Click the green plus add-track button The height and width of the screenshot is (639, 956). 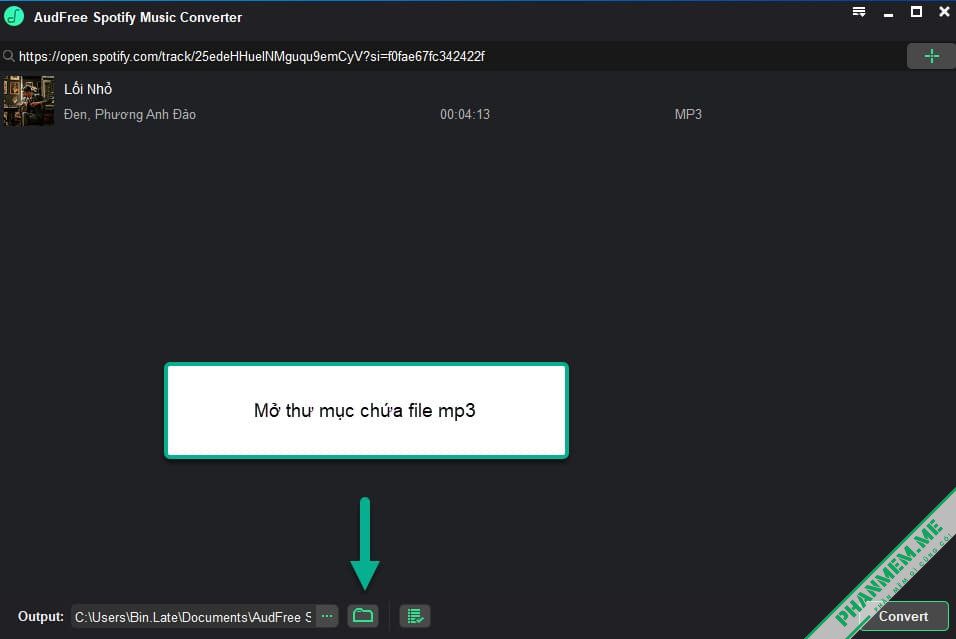pos(931,56)
